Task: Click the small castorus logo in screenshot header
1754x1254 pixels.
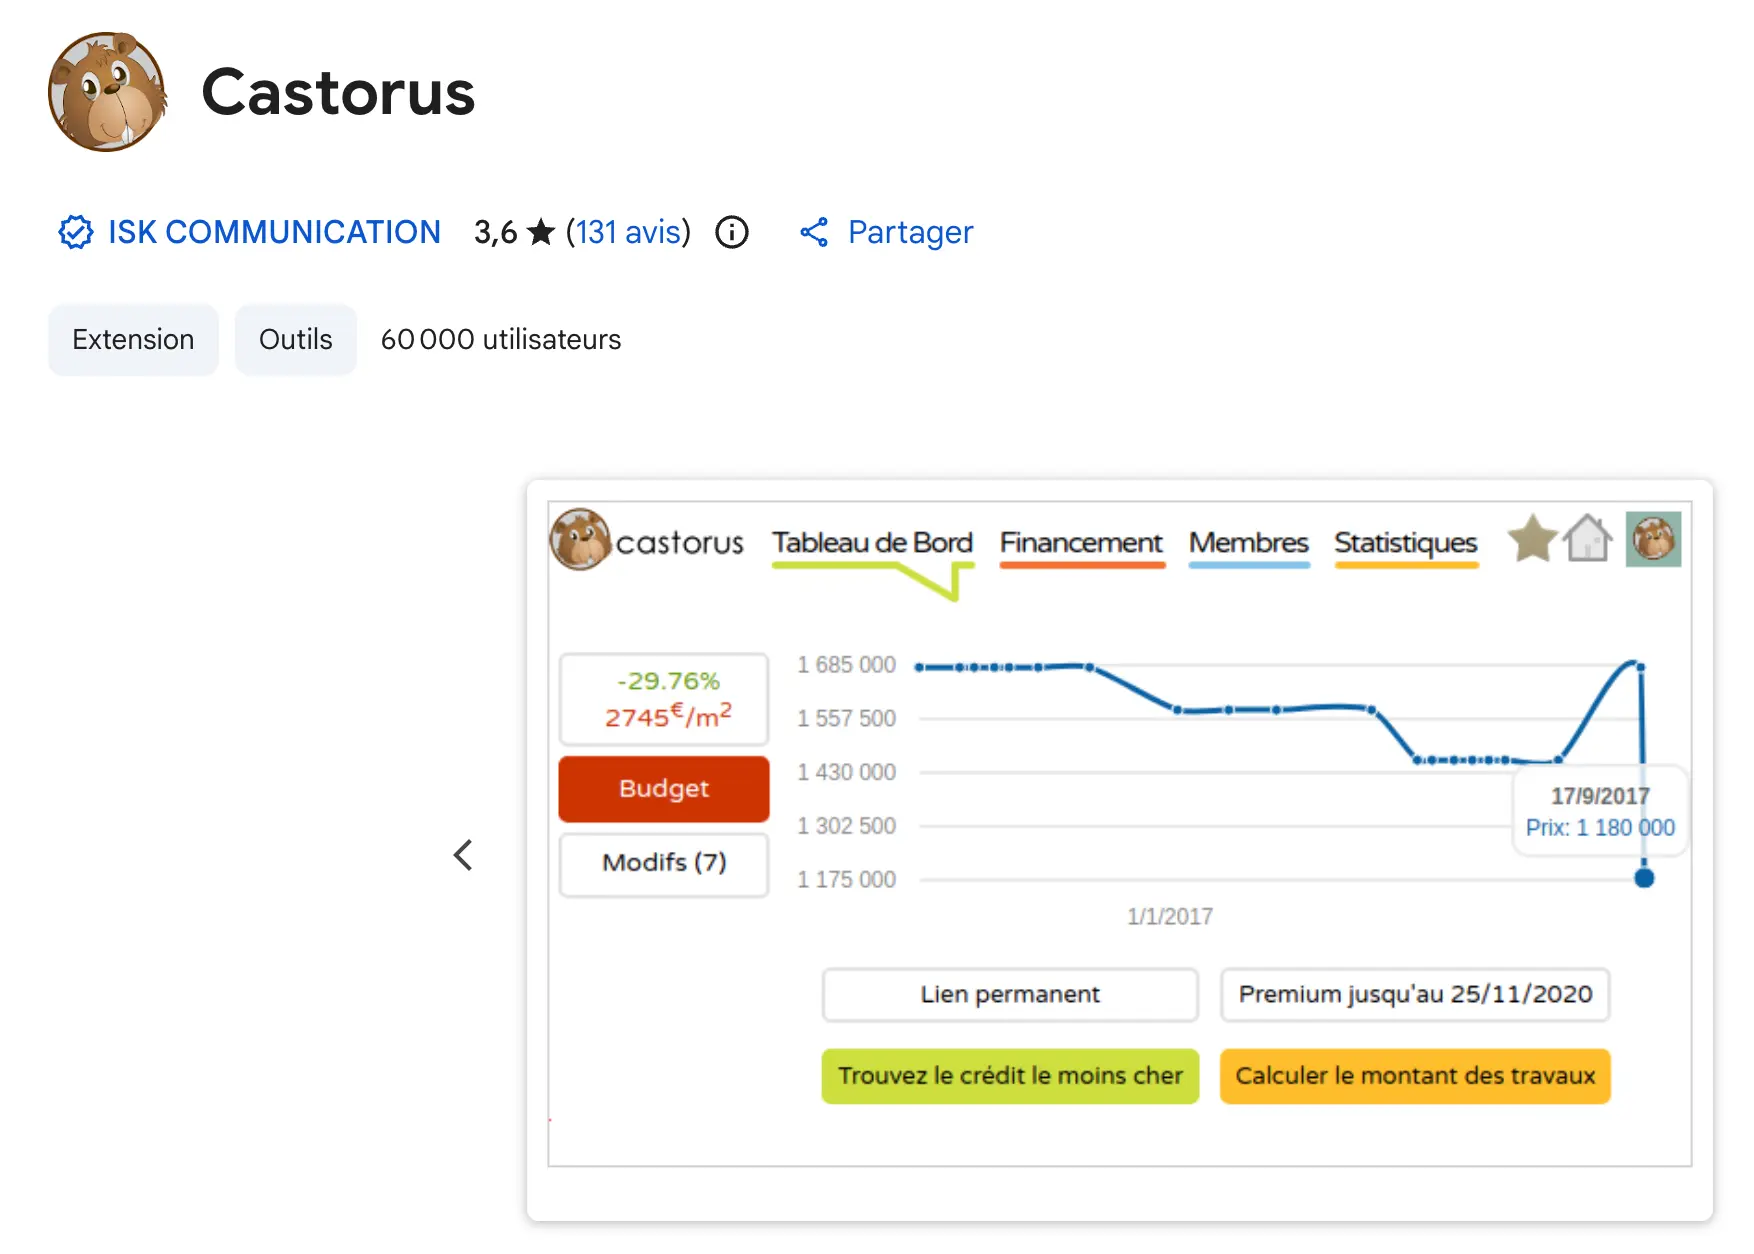Action: pyautogui.click(x=580, y=539)
